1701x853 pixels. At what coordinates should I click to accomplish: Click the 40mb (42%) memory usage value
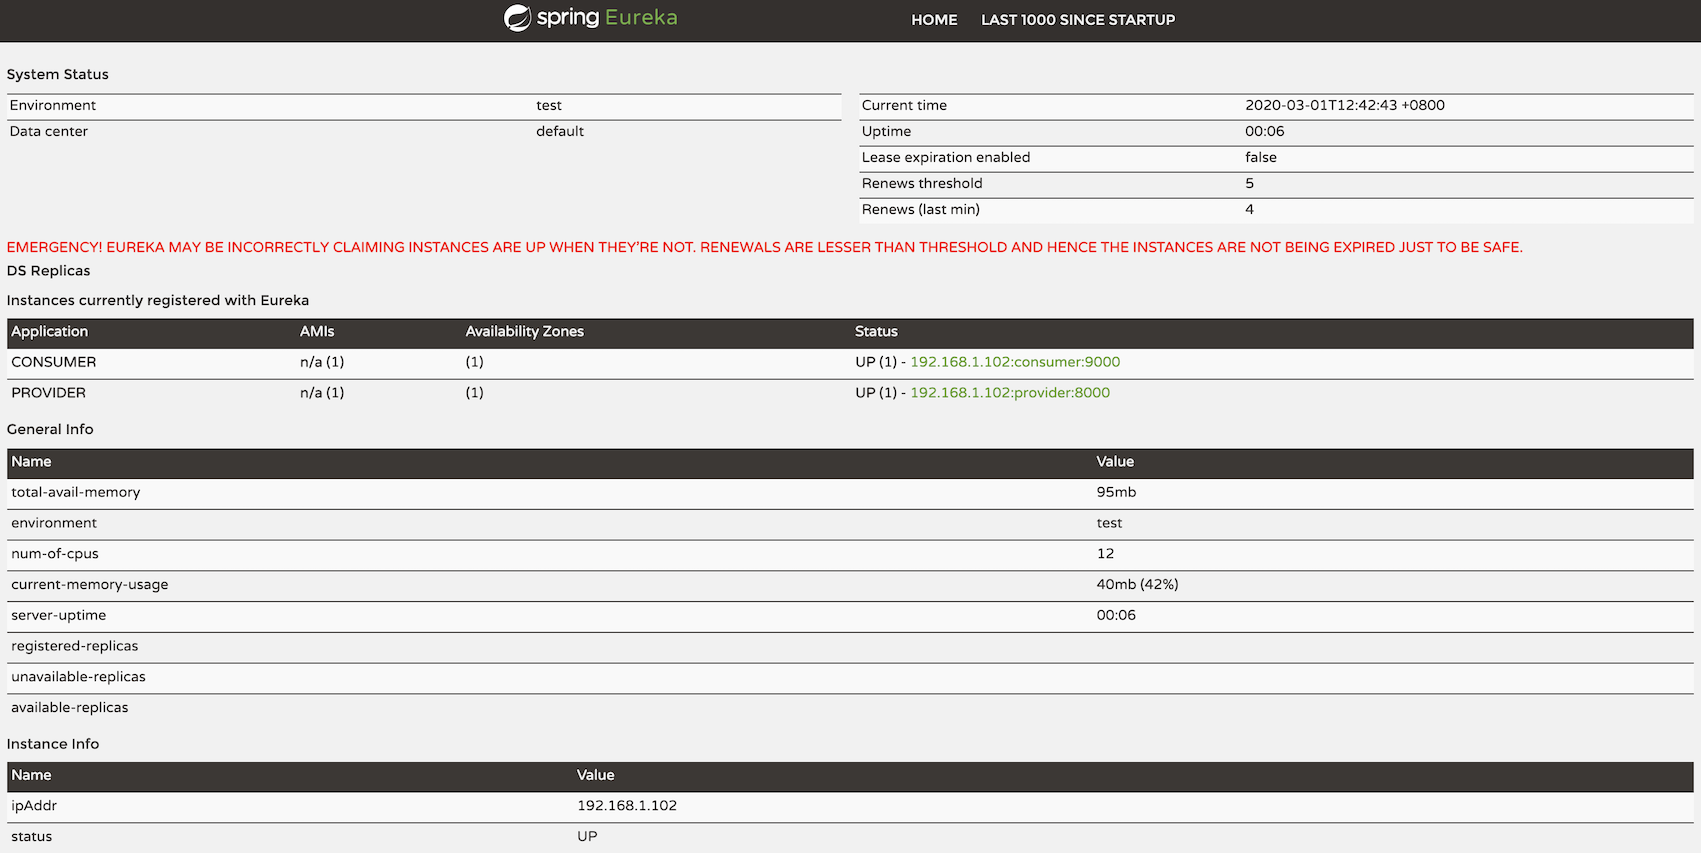[x=1137, y=584]
